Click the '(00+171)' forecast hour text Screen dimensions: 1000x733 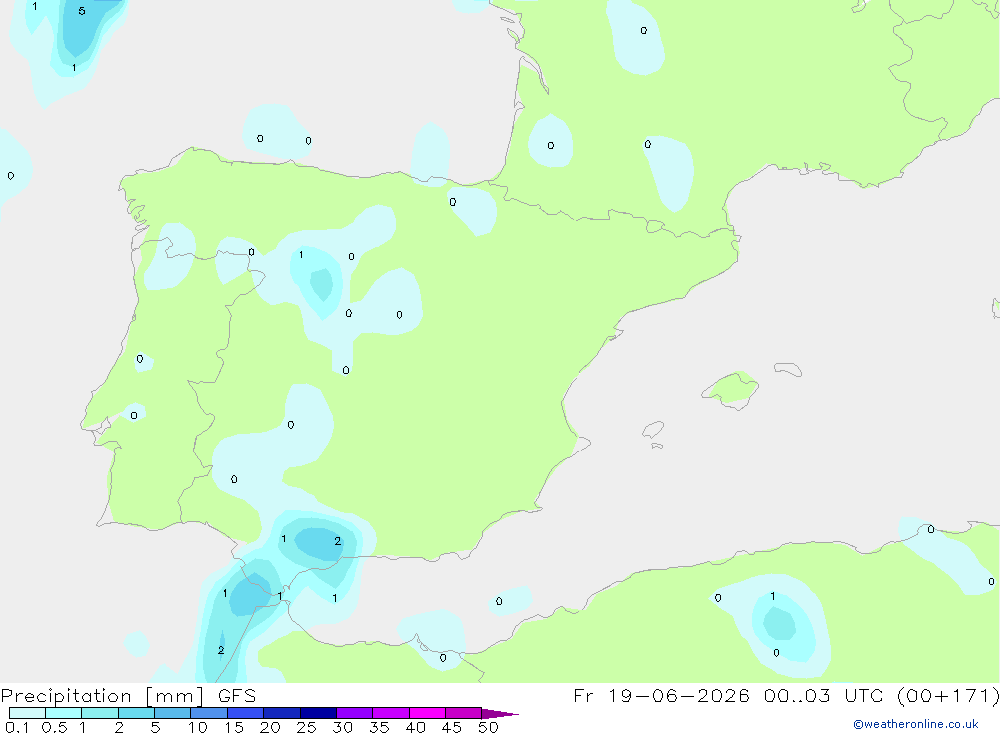(948, 695)
